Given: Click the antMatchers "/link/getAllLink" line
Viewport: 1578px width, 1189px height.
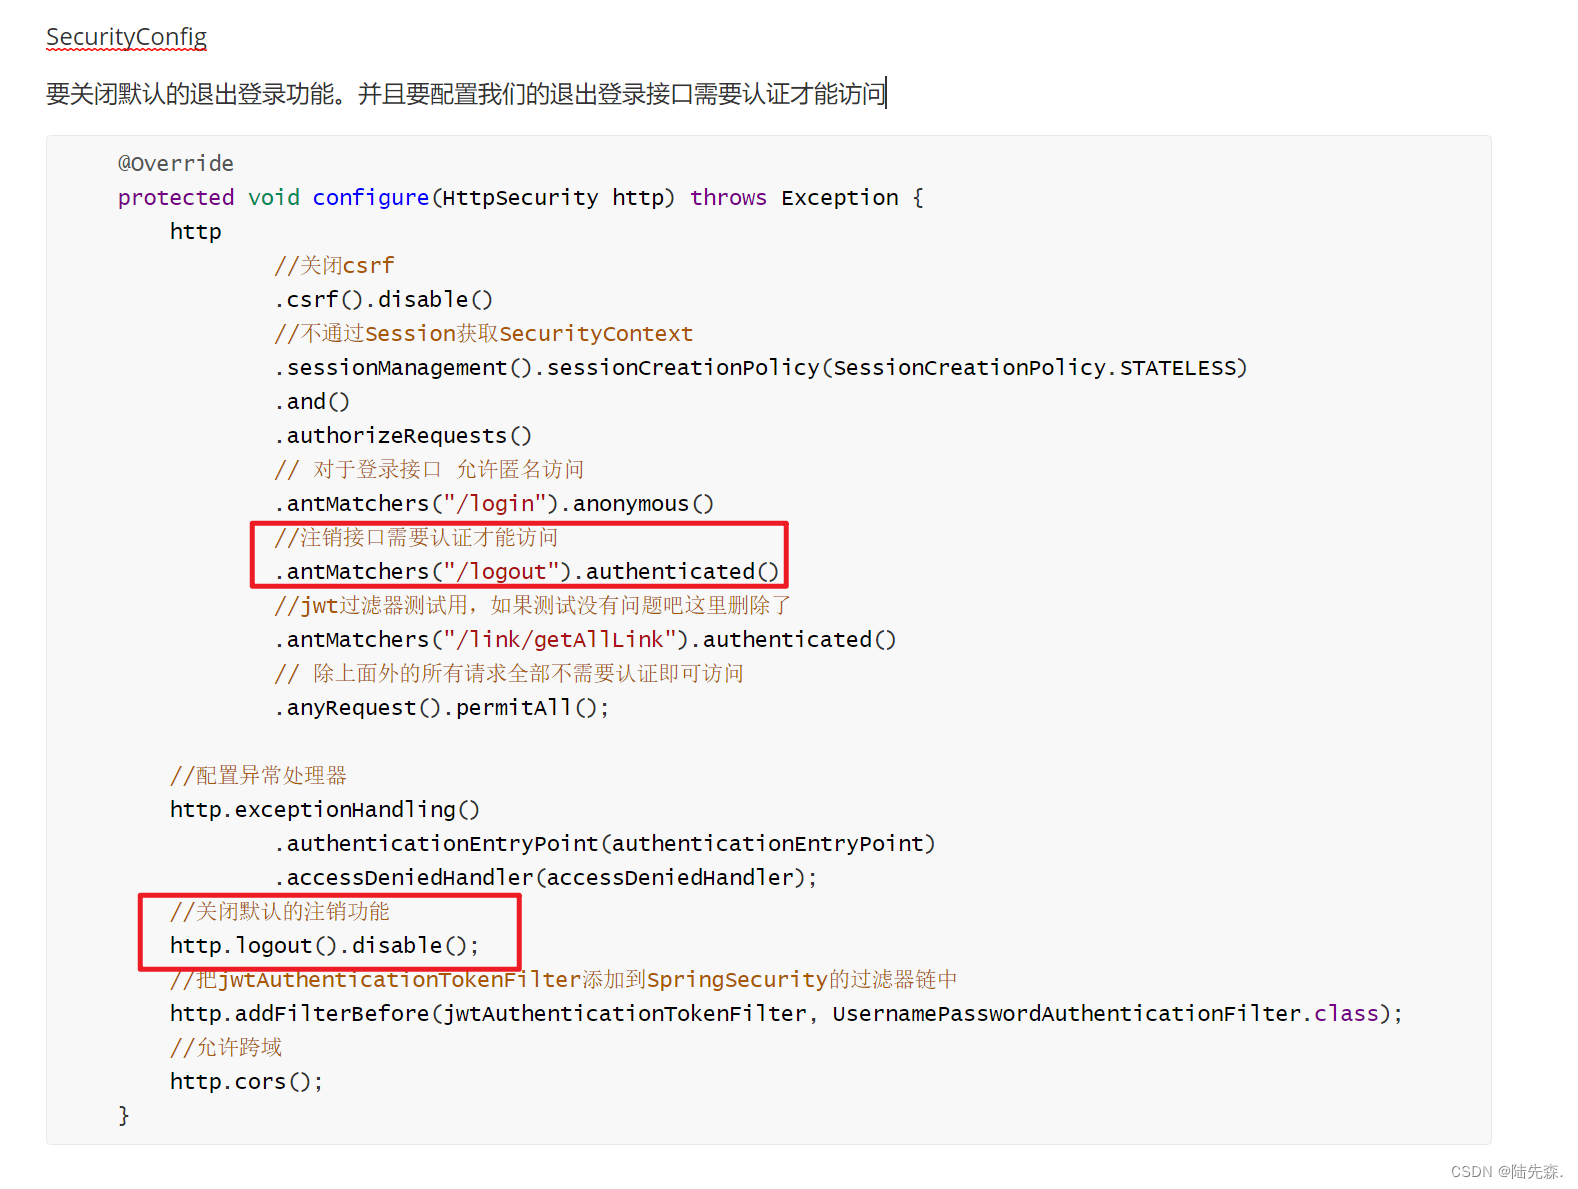Looking at the screenshot, I should (x=585, y=640).
